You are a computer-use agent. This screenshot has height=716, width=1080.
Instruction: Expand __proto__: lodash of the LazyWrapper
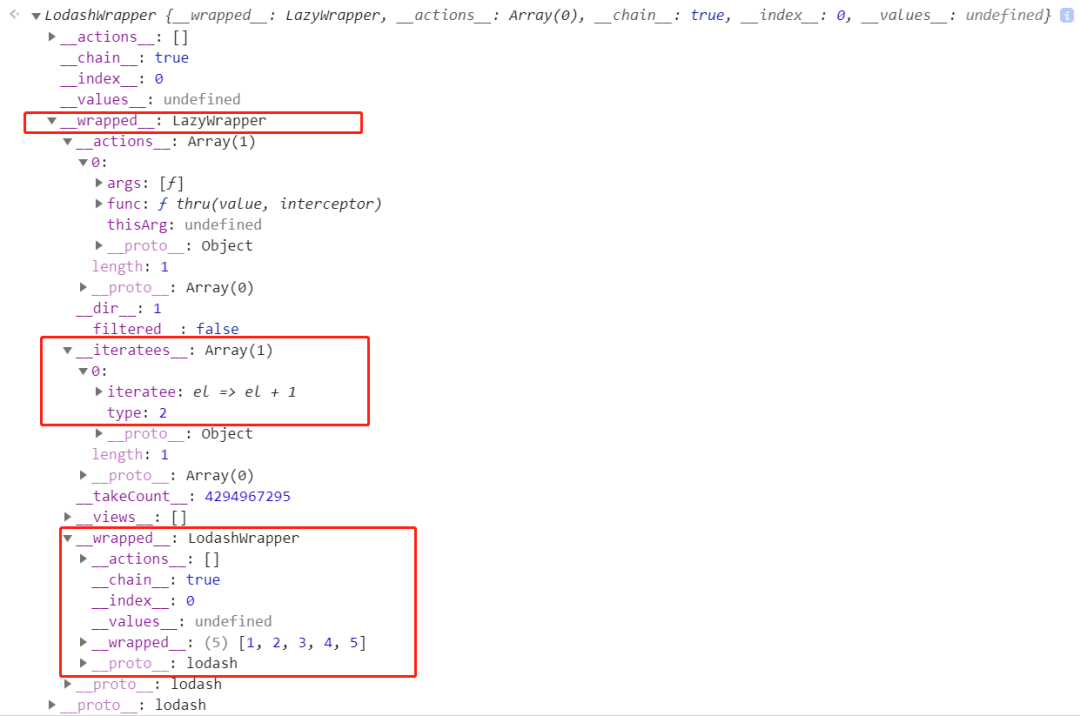[x=68, y=684]
